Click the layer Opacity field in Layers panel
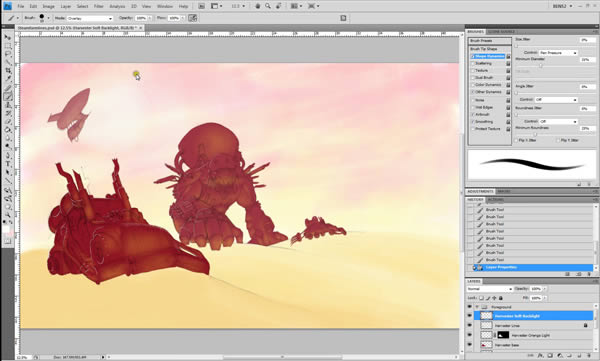 tap(536, 289)
